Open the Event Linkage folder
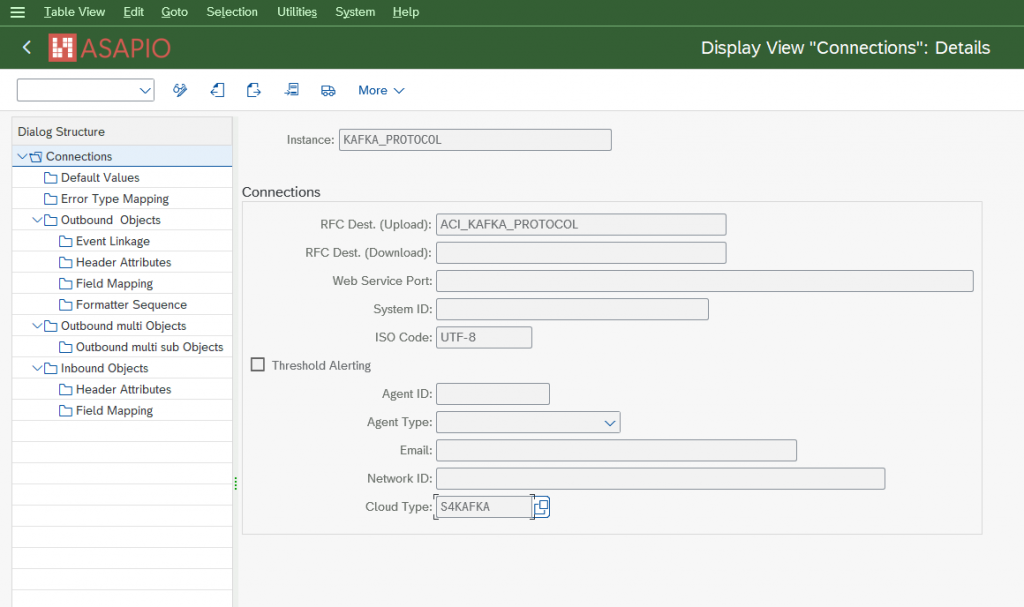Image resolution: width=1024 pixels, height=607 pixels. pos(112,241)
